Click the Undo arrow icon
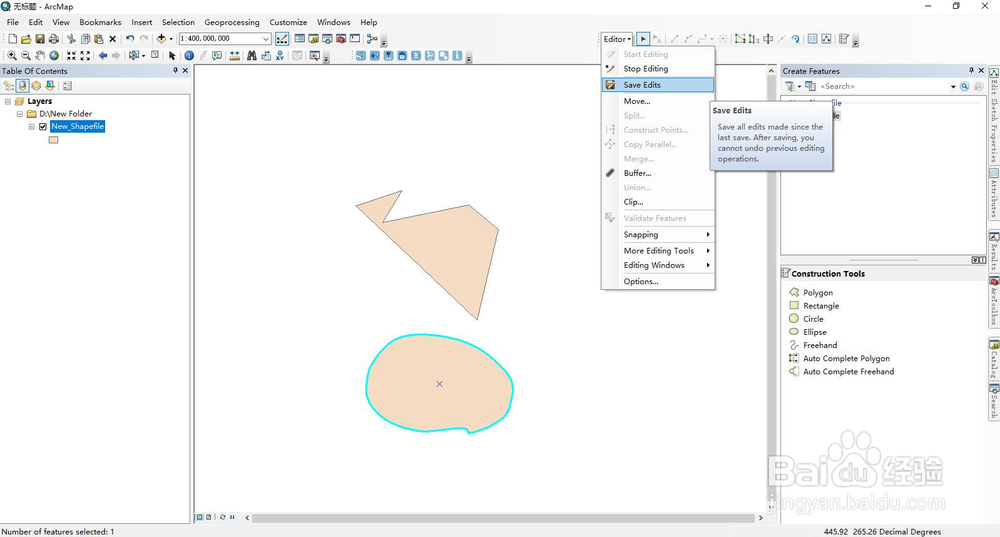This screenshot has width=1000, height=537. 130,39
